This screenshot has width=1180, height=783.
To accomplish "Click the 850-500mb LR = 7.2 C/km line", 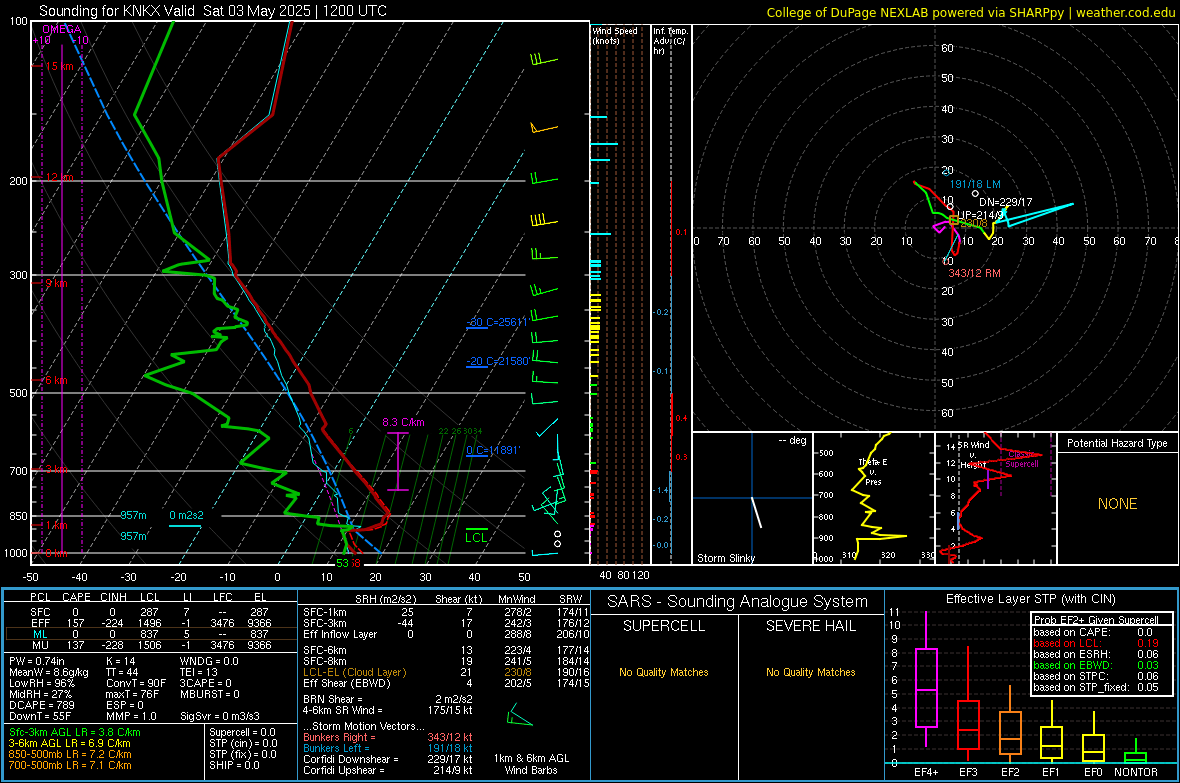I will [x=70, y=754].
